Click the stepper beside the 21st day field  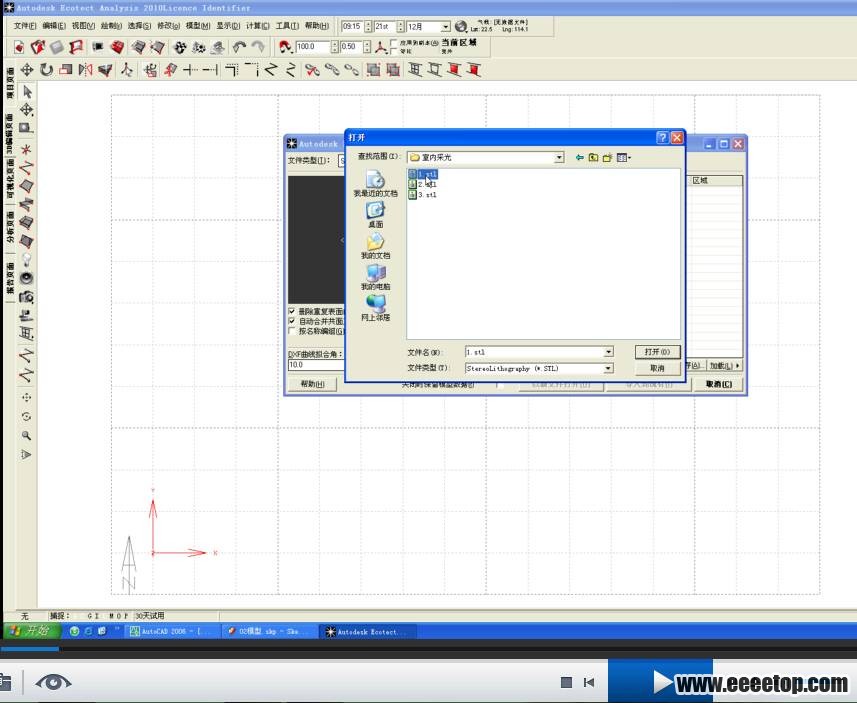(400, 27)
